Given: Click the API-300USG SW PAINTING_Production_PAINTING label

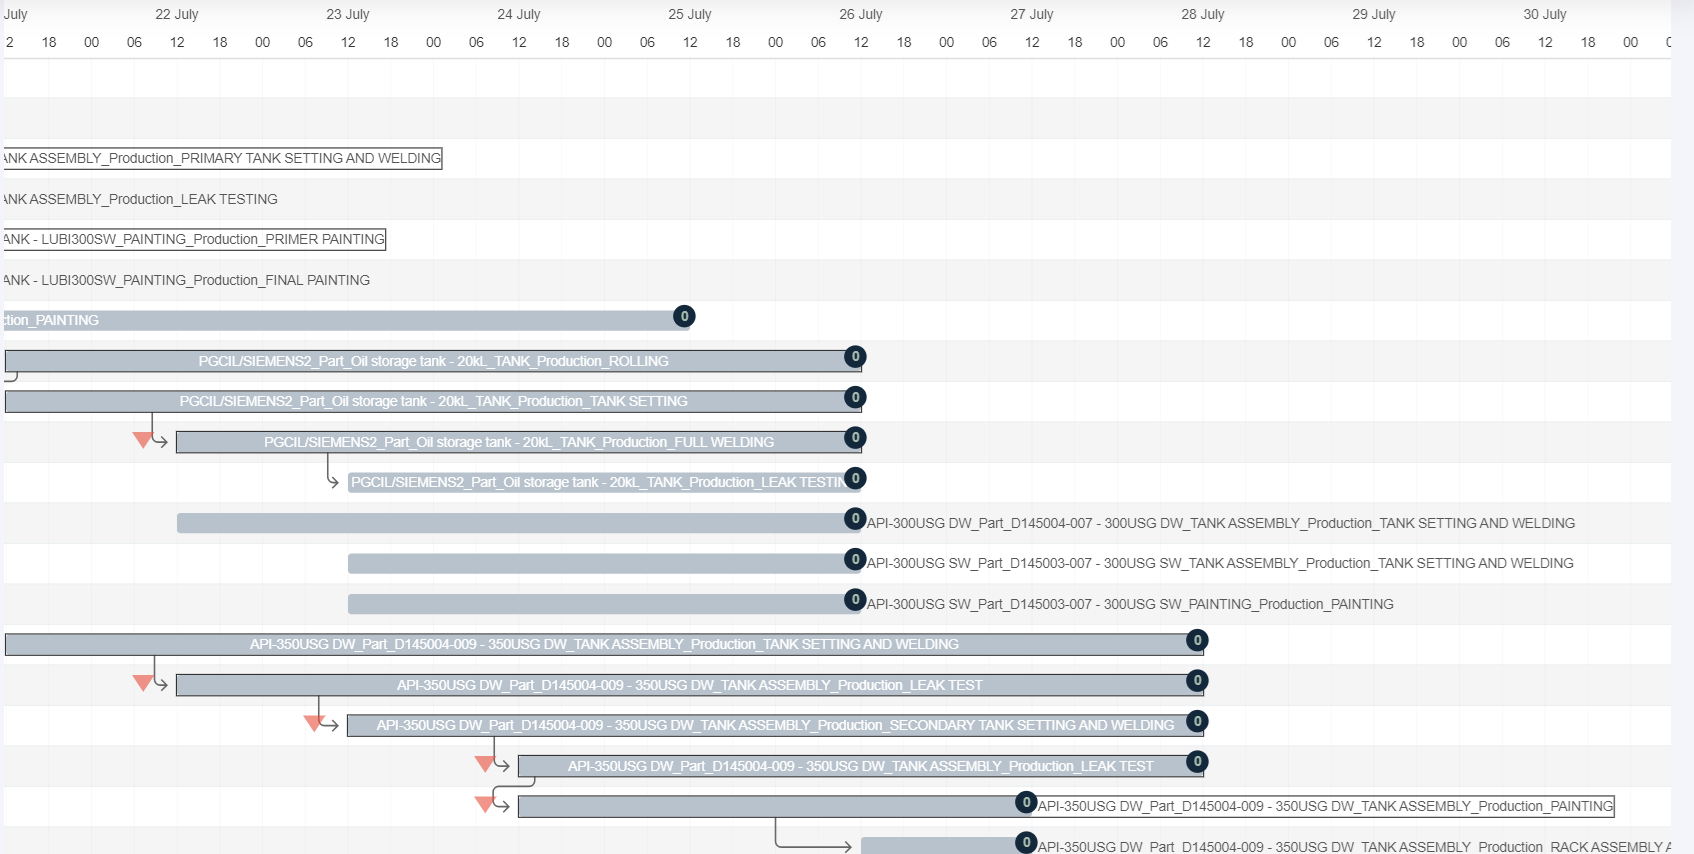Looking at the screenshot, I should (1130, 604).
